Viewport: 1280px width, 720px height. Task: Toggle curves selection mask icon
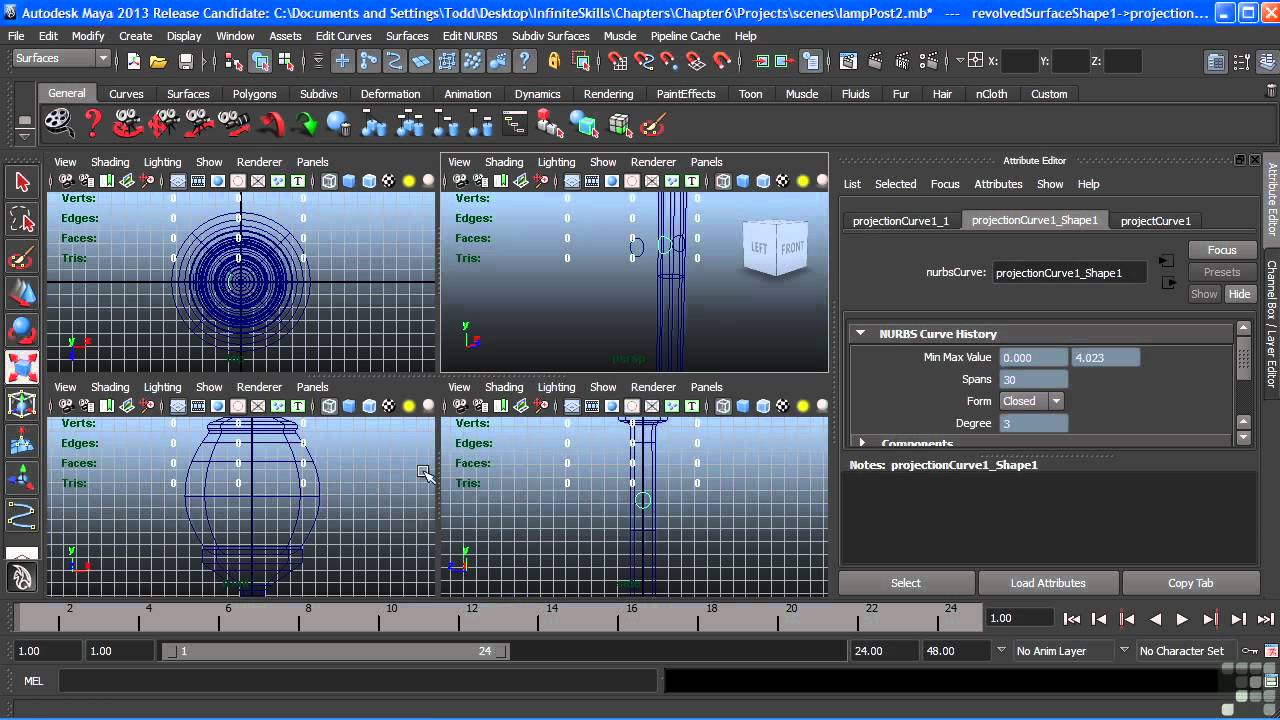[x=395, y=61]
